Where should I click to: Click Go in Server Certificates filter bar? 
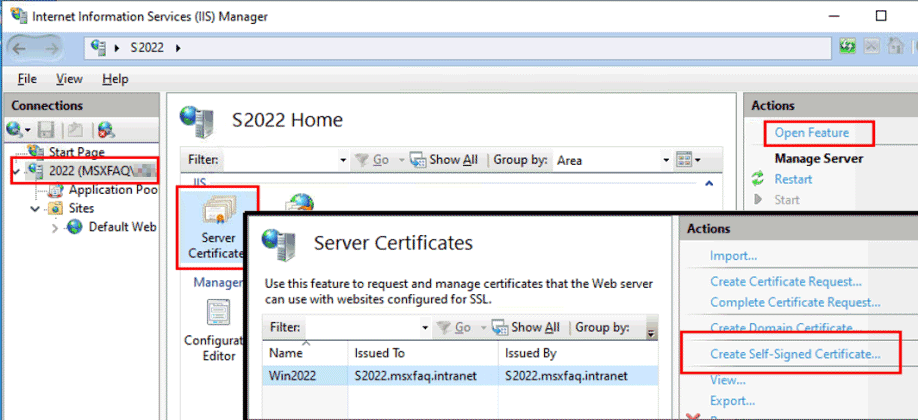[454, 327]
